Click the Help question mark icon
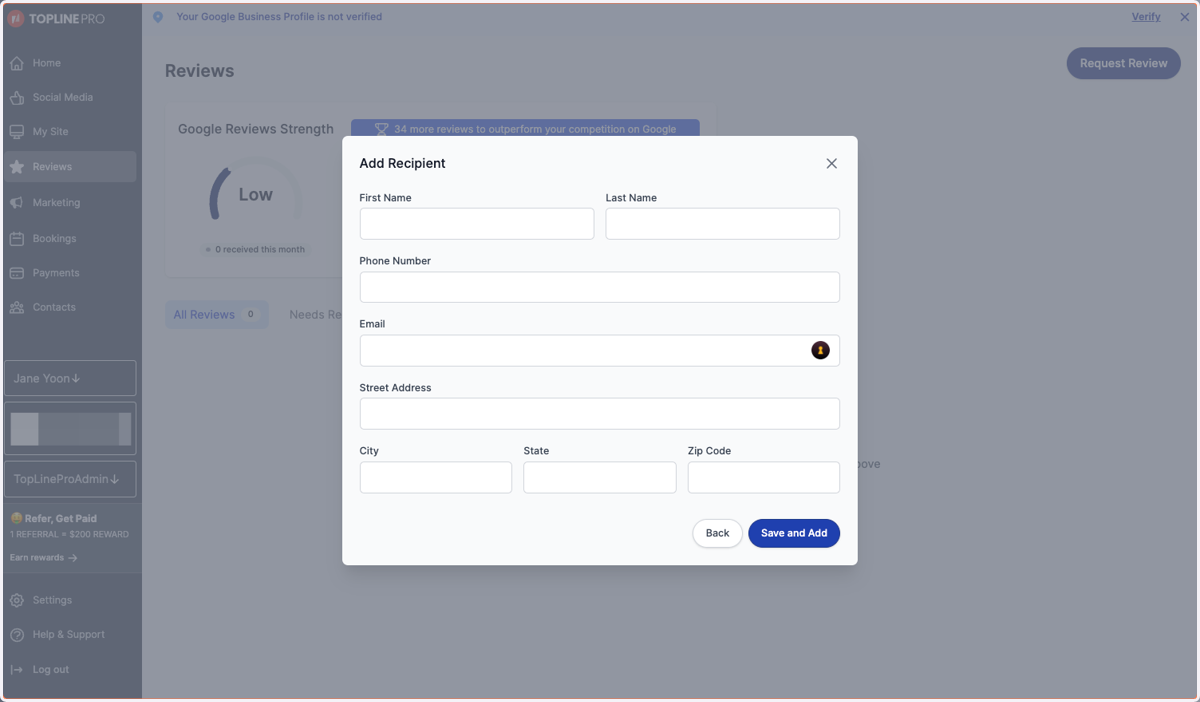 [17, 635]
